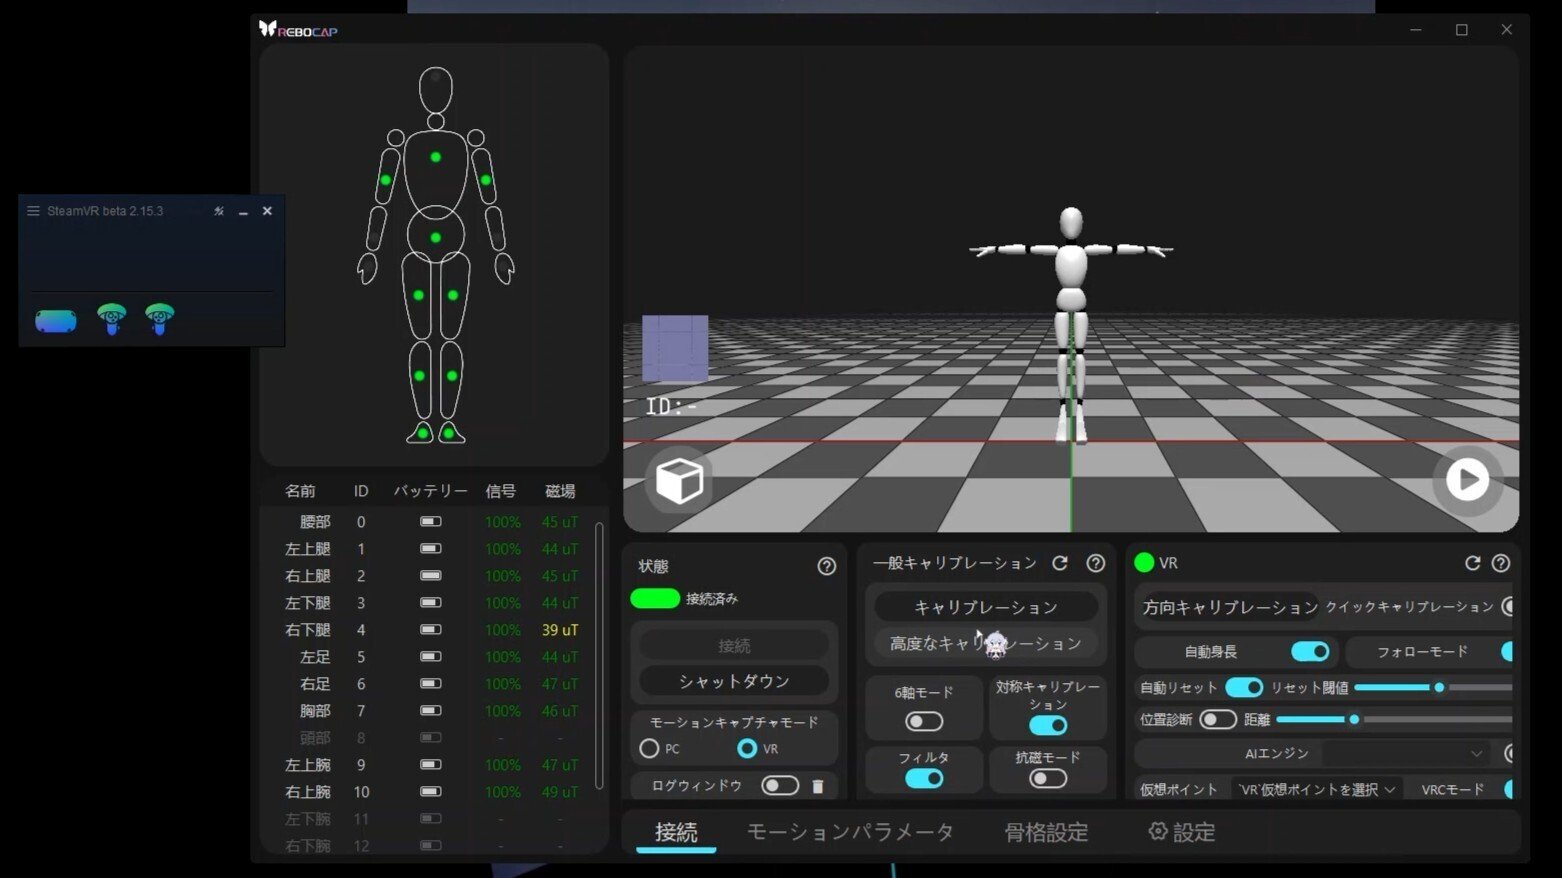The width and height of the screenshot is (1562, 878).
Task: Enable the 6軸モード toggle
Action: (x=922, y=720)
